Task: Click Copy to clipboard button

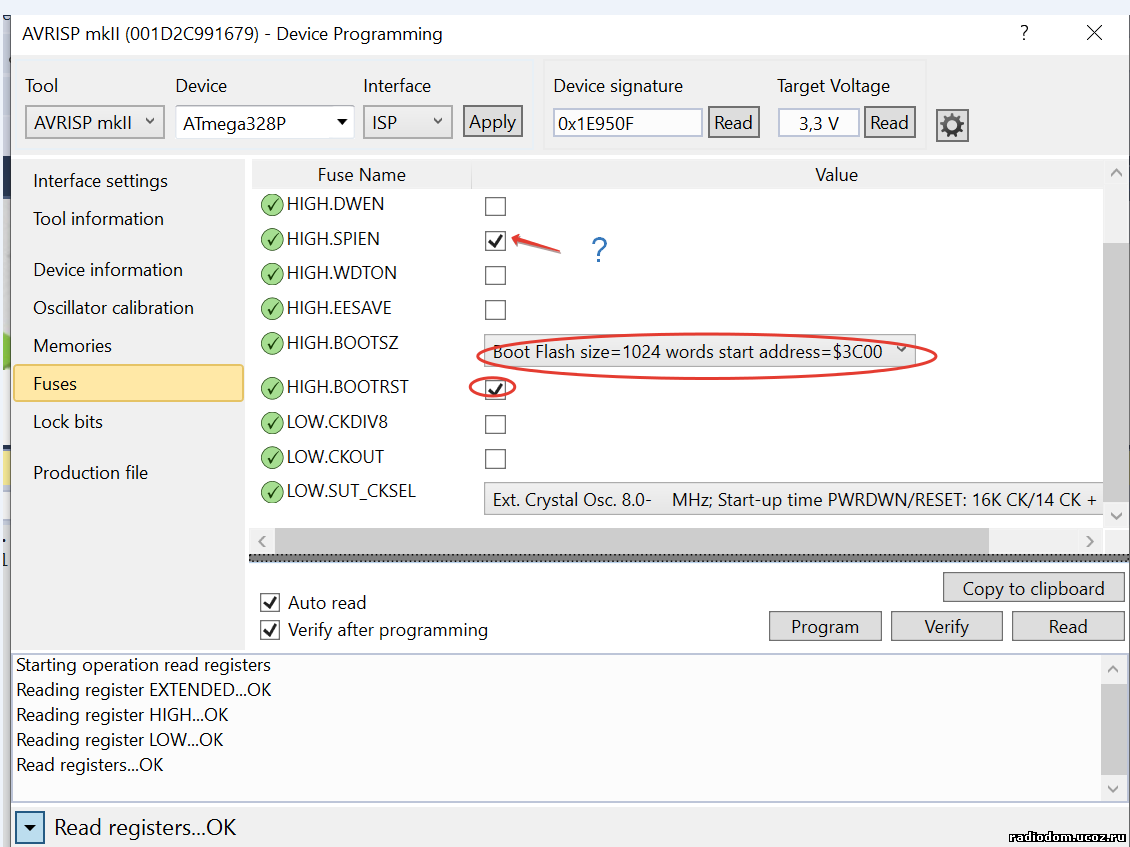Action: (1033, 588)
